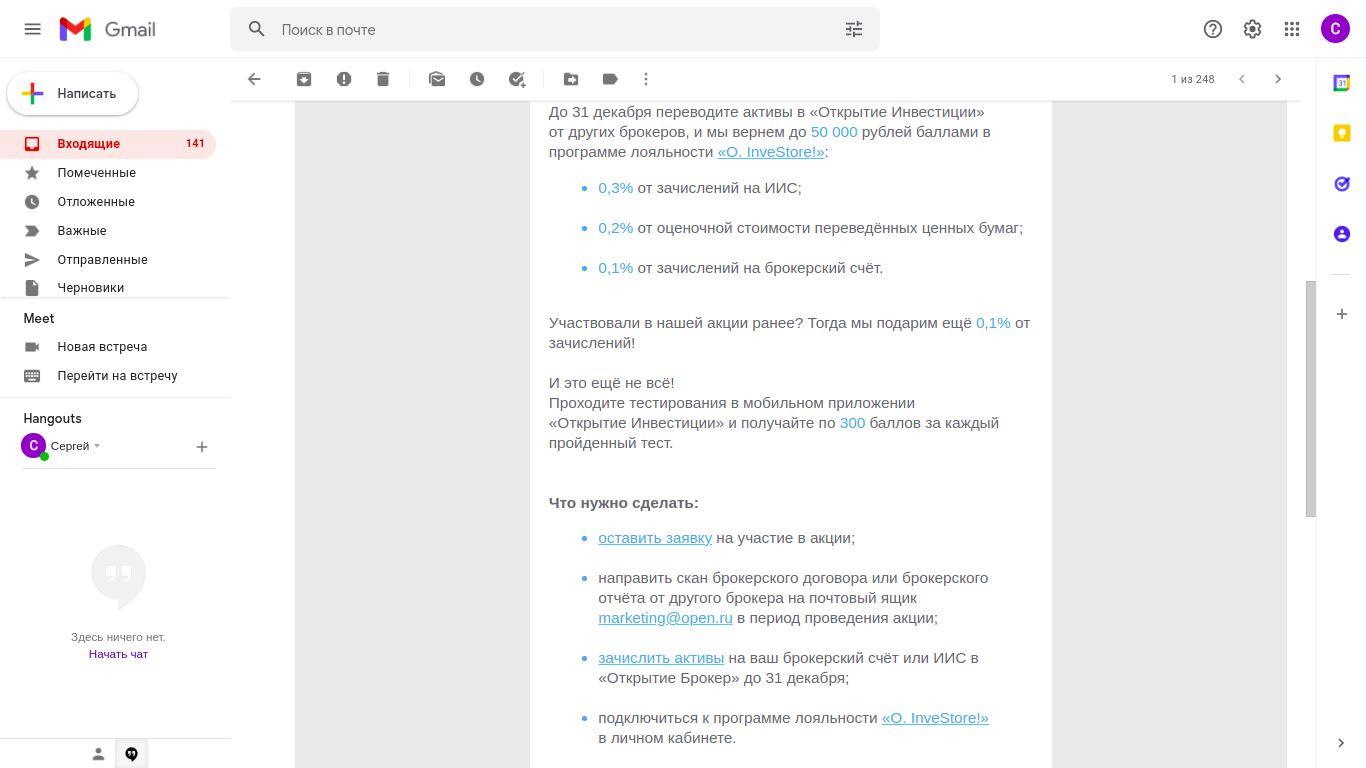Archive this email
Screen dimensions: 1366x768
click(x=304, y=79)
